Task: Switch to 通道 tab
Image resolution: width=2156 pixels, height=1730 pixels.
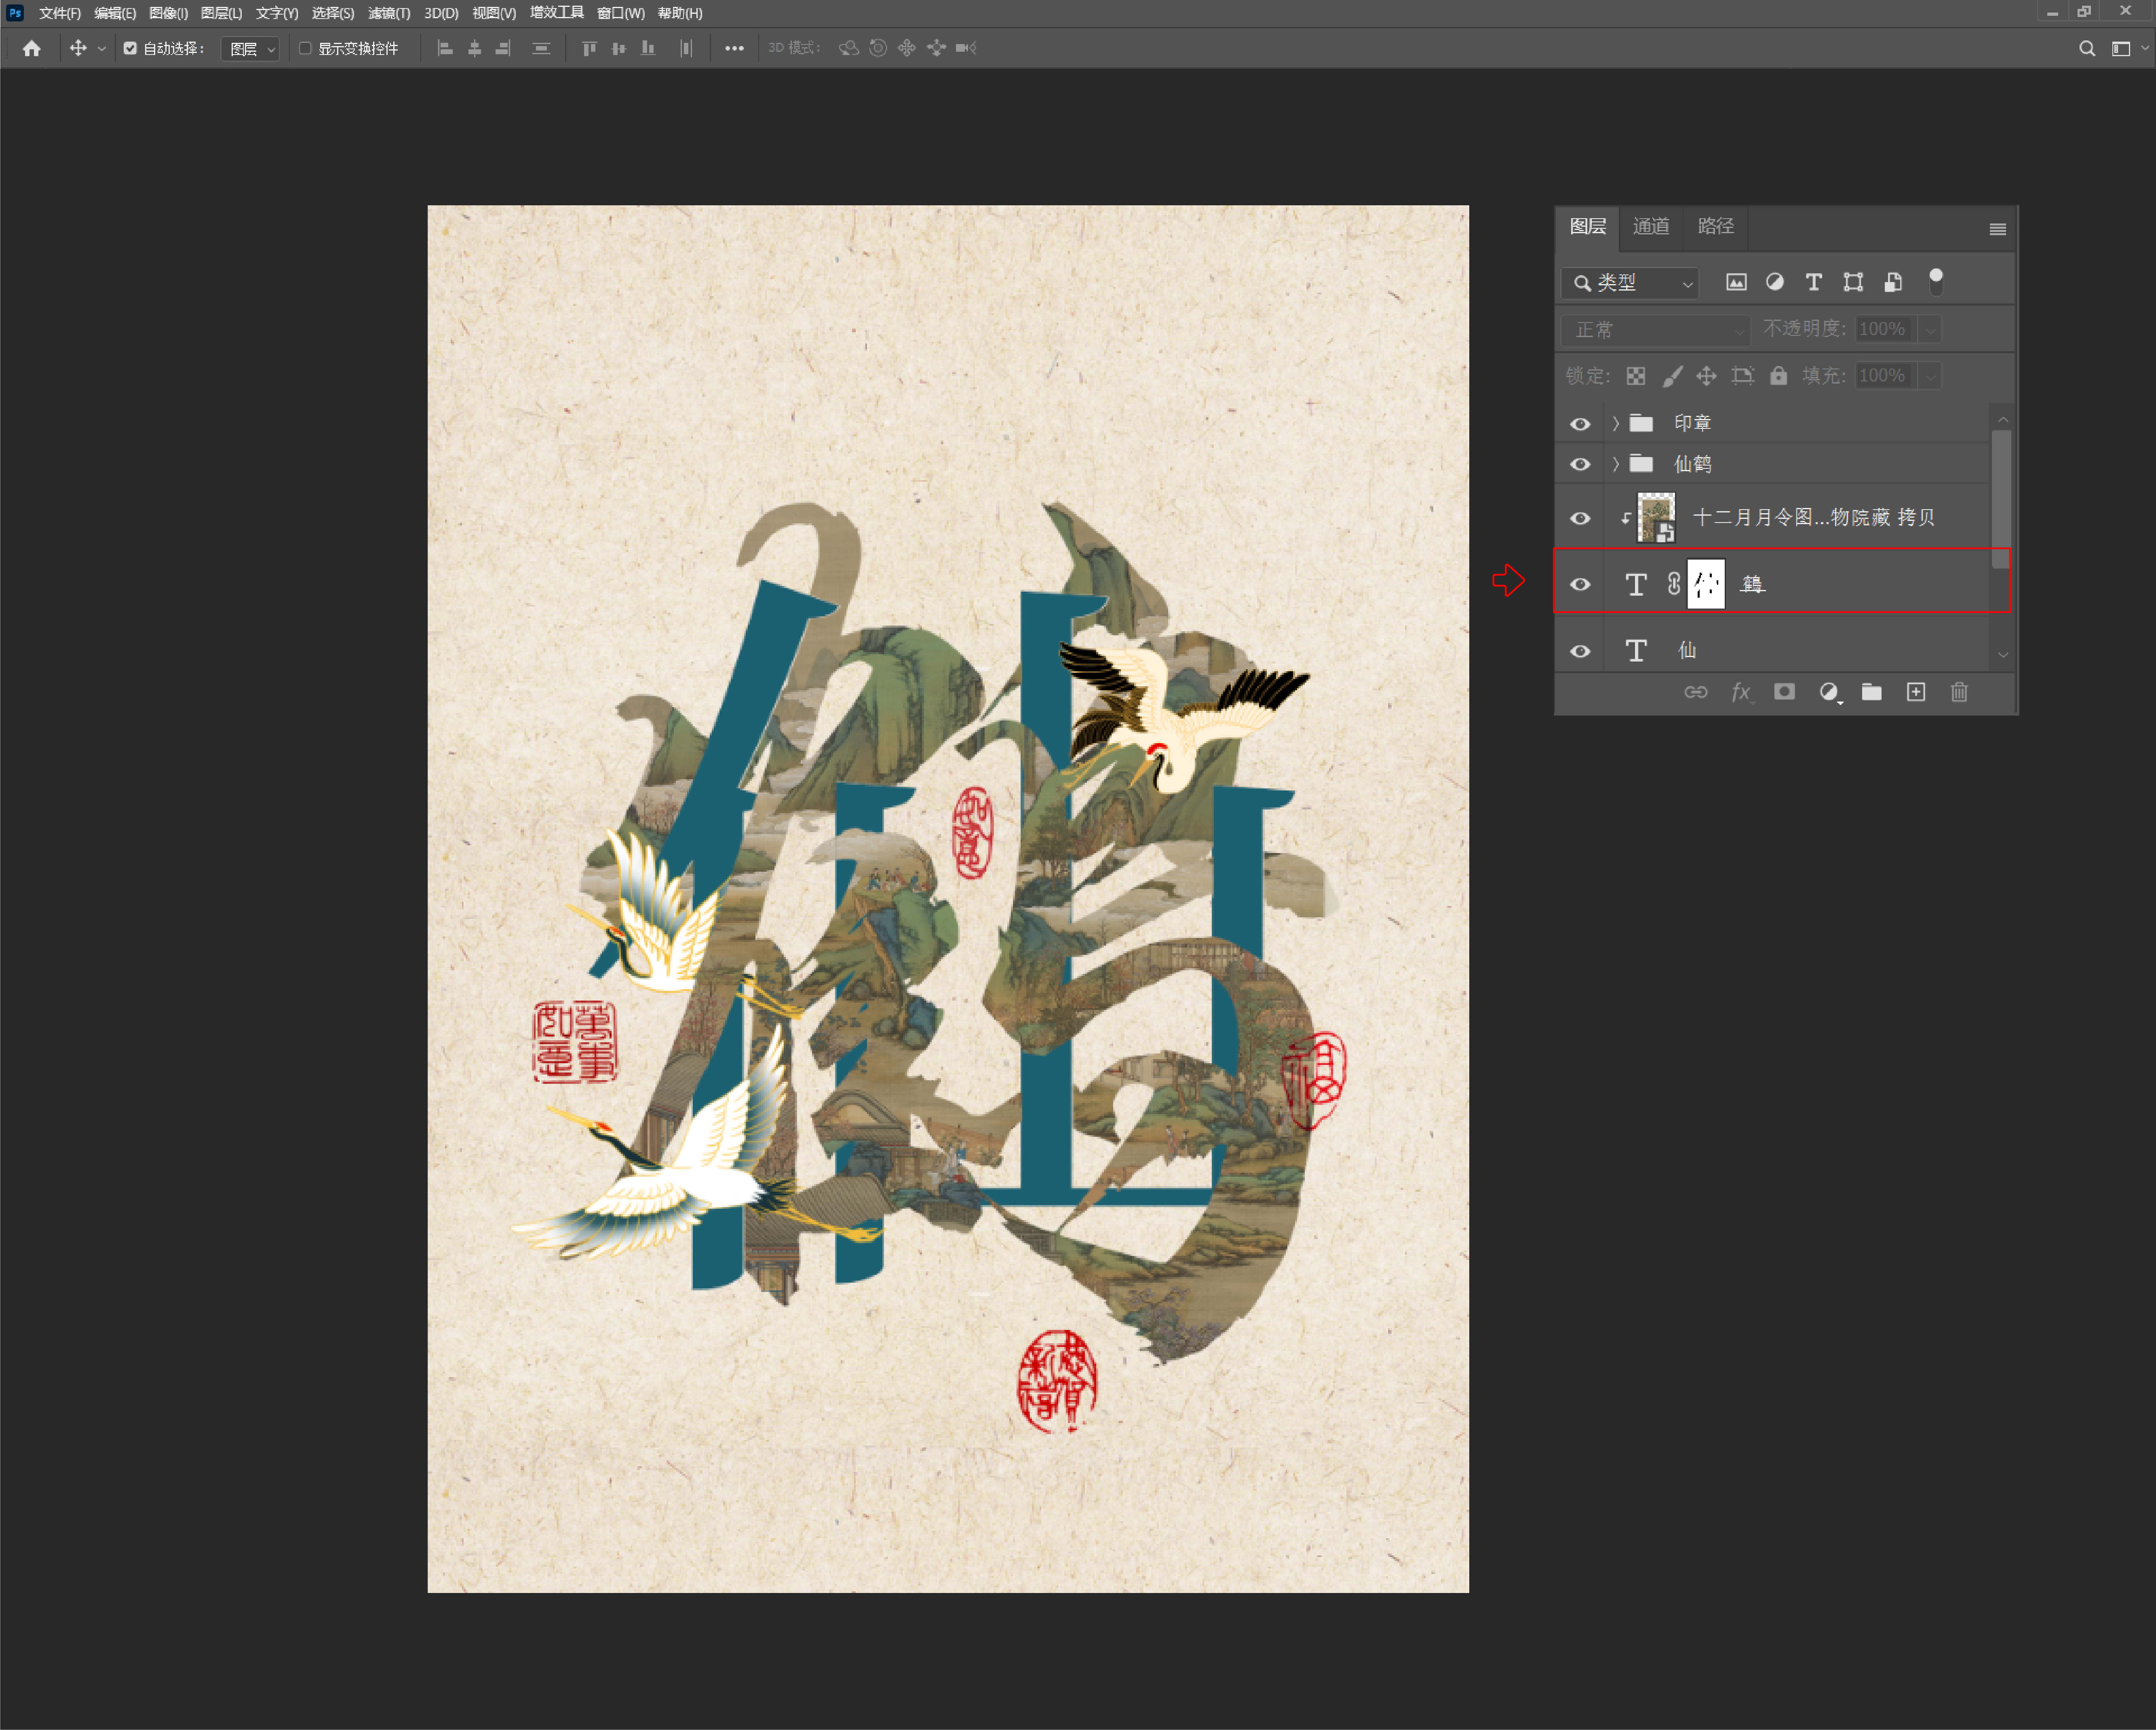Action: (x=1651, y=227)
